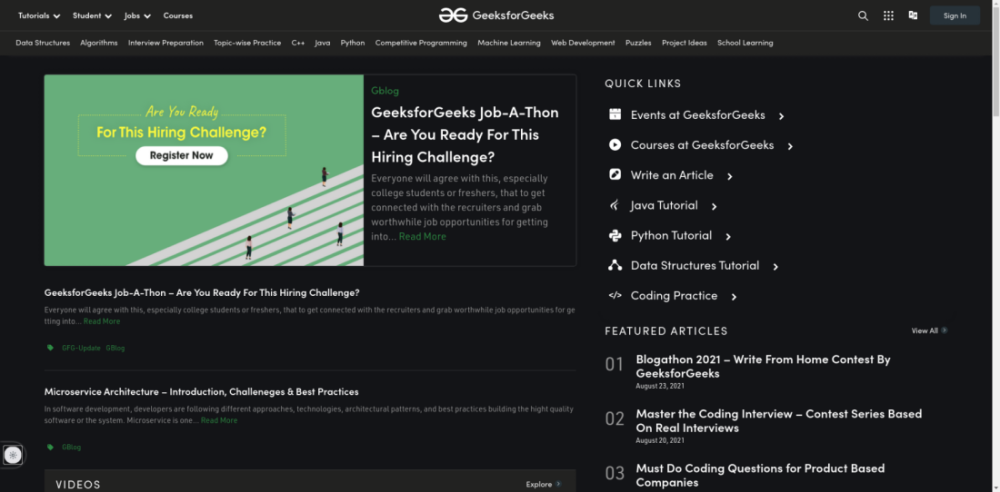Image resolution: width=1000 pixels, height=492 pixels.
Task: Click the GeeksforGeeks logo icon
Action: (453, 15)
